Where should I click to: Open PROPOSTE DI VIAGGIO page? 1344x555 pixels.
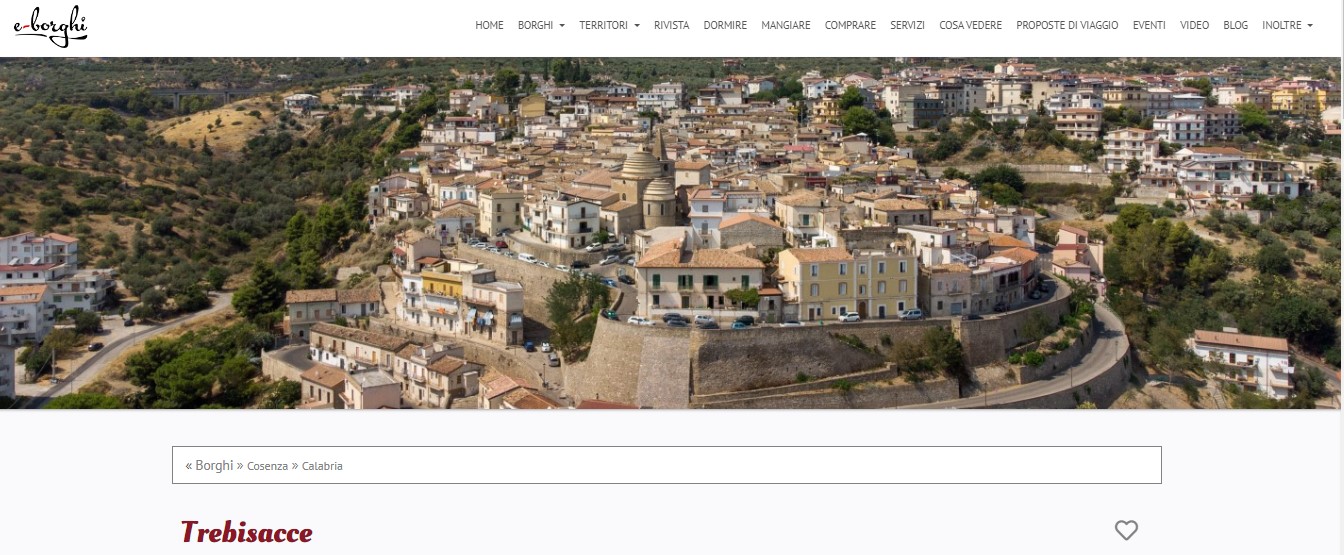1067,25
